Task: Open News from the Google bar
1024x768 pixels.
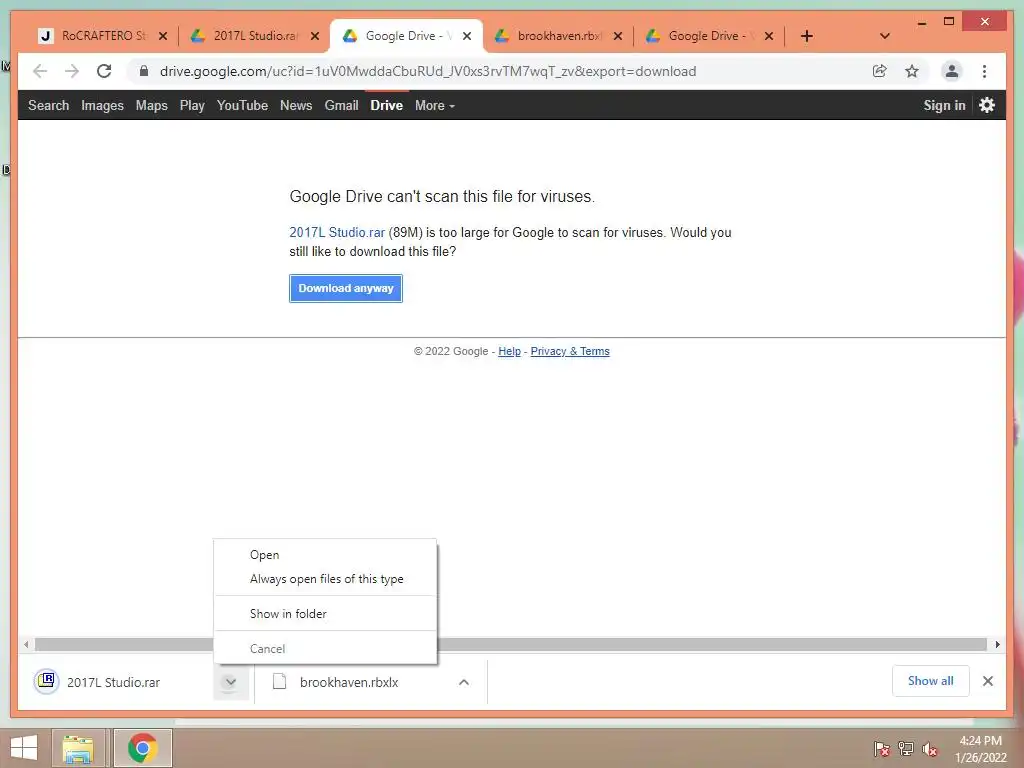Action: (x=296, y=105)
